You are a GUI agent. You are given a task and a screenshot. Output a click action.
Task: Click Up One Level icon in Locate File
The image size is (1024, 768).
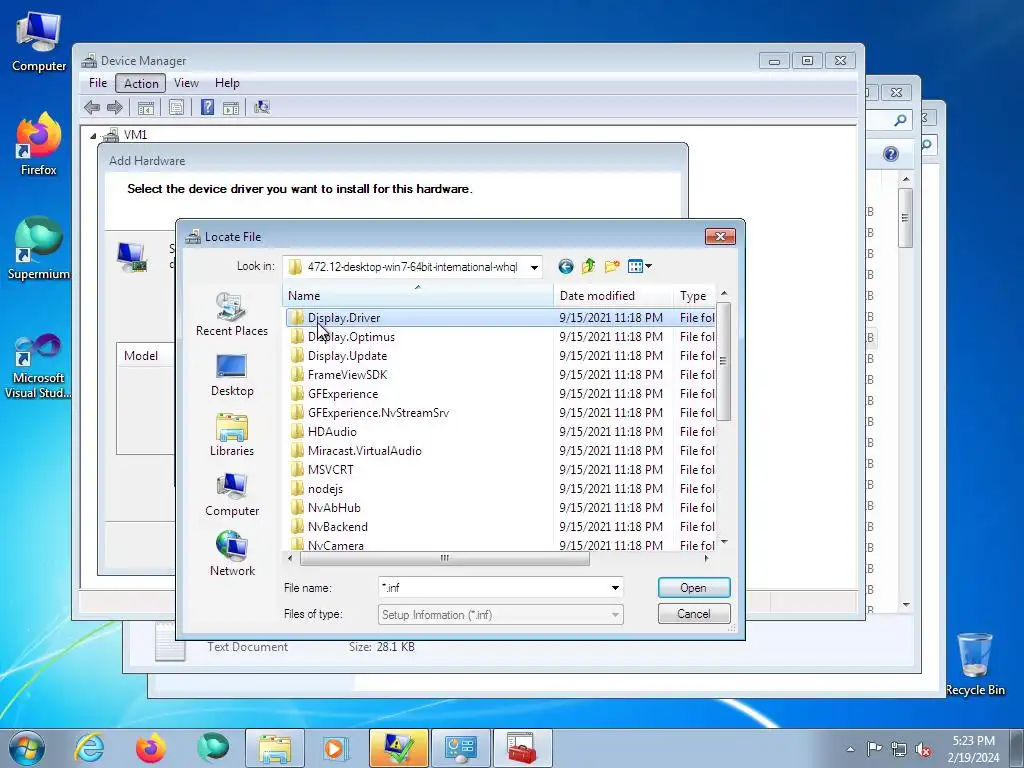coord(588,266)
